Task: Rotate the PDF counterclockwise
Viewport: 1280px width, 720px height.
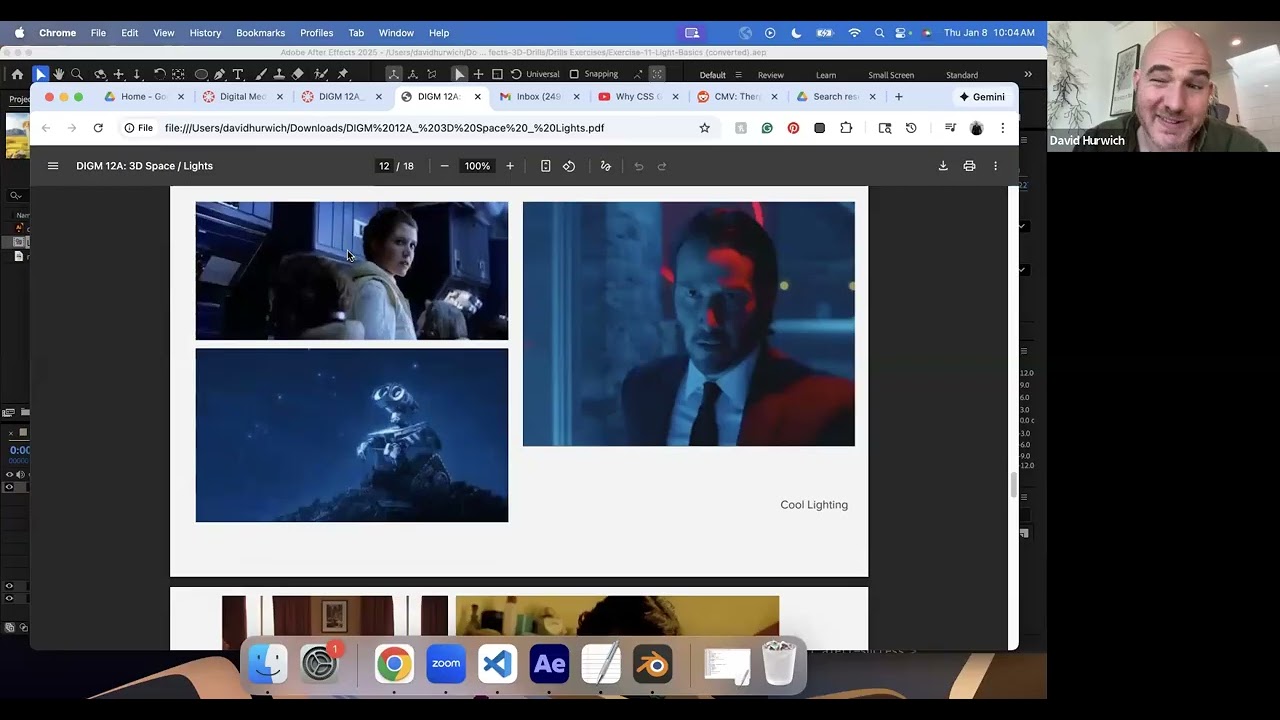Action: click(x=569, y=166)
